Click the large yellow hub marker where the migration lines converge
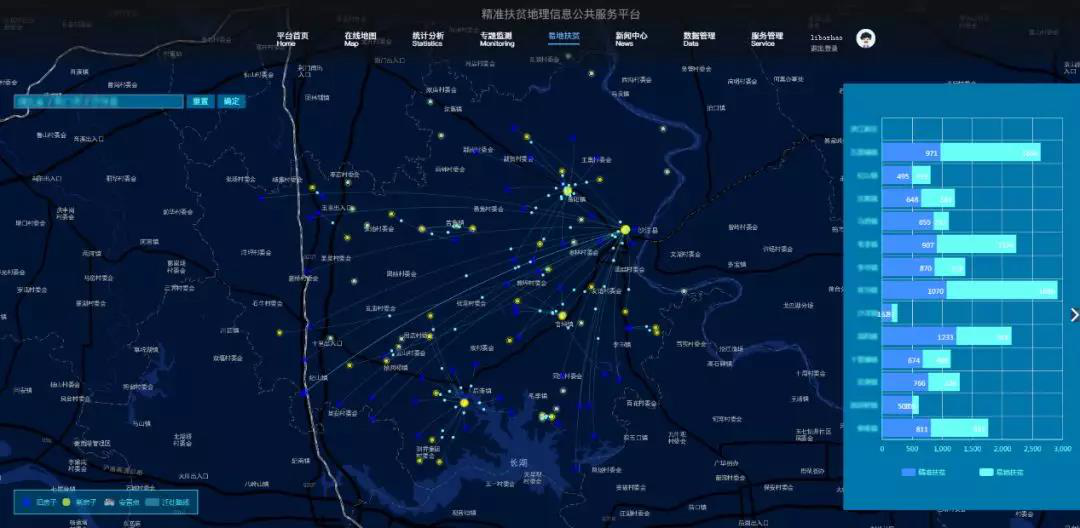Viewport: 1080px width, 528px height. coord(625,229)
